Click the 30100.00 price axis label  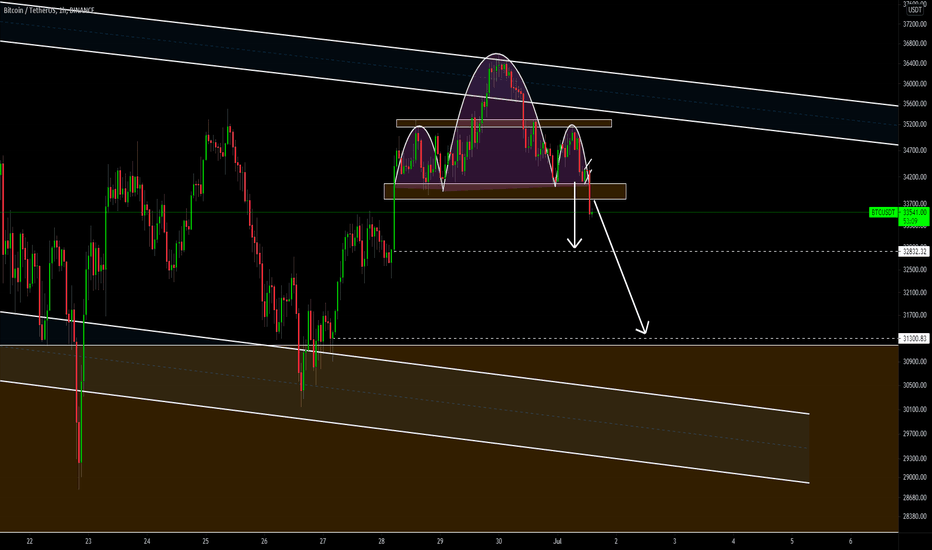click(x=915, y=409)
